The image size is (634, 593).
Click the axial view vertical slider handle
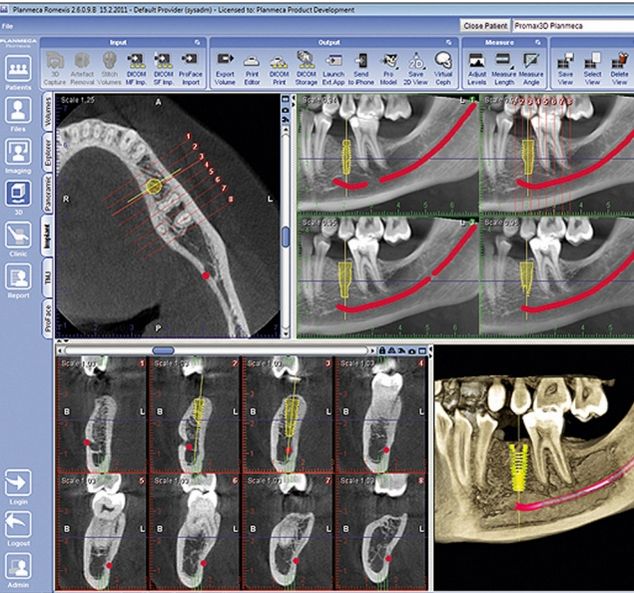(285, 235)
